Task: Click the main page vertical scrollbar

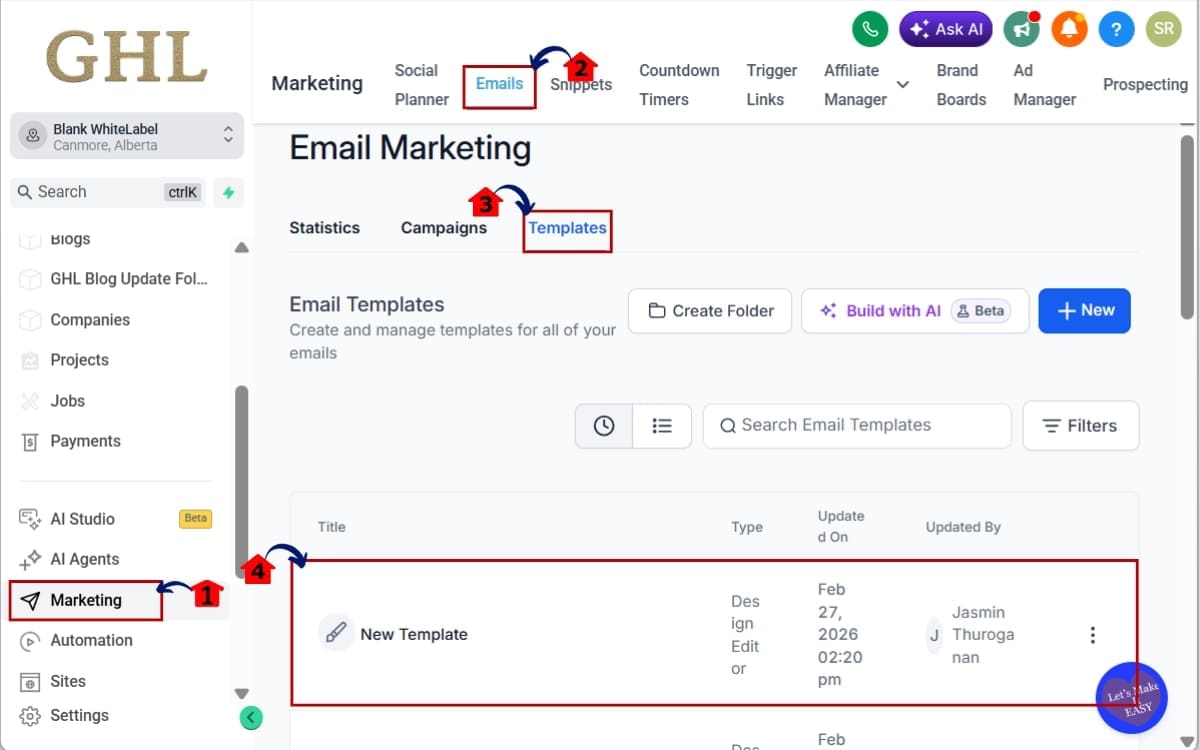Action: (x=1187, y=228)
